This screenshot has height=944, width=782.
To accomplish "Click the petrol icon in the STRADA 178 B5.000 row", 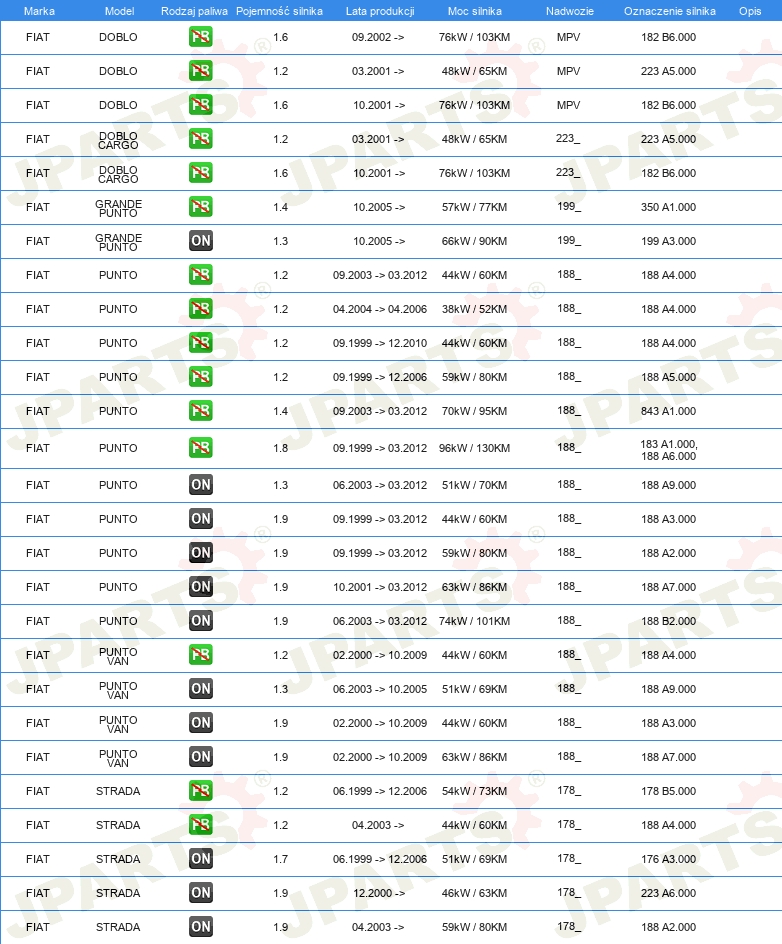I will click(x=200, y=791).
